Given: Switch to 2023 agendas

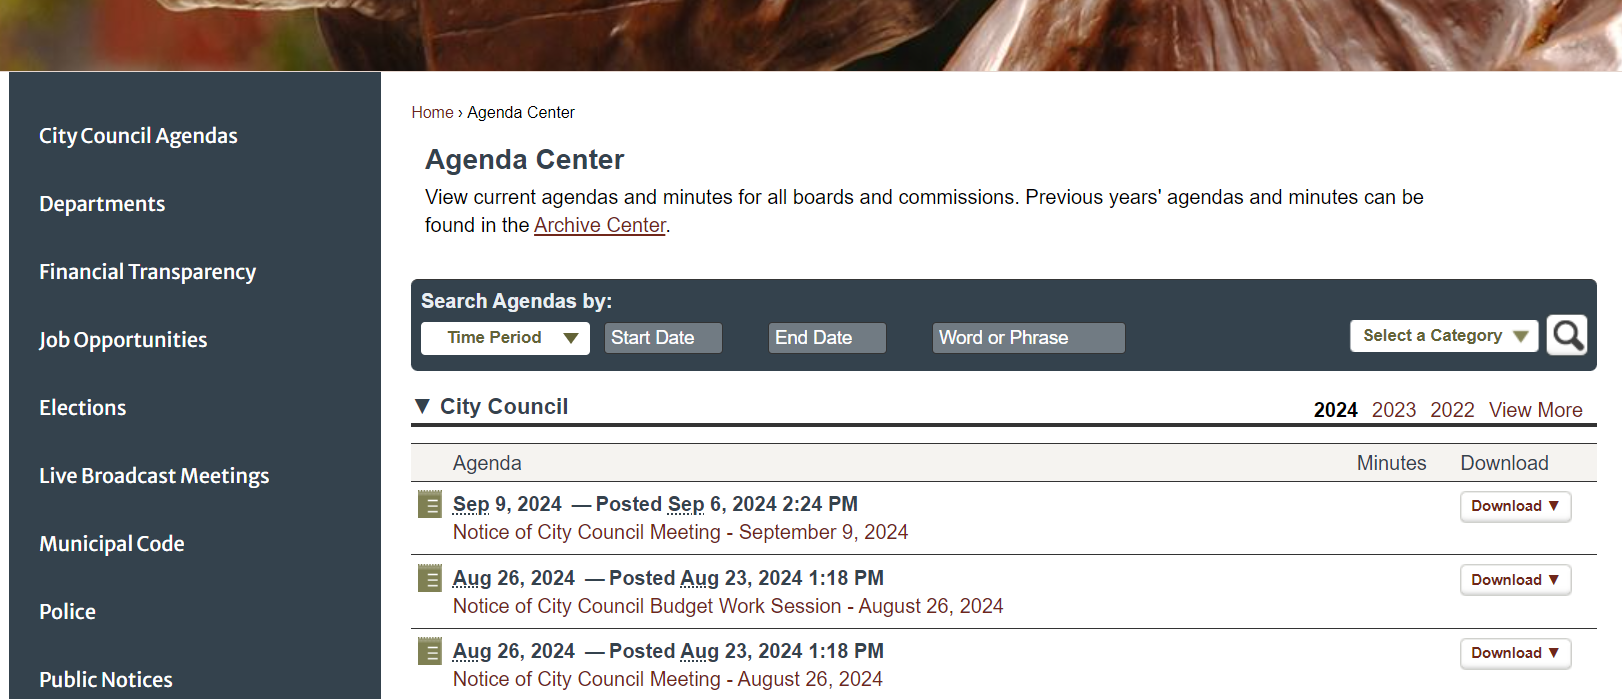Looking at the screenshot, I should pos(1394,409).
